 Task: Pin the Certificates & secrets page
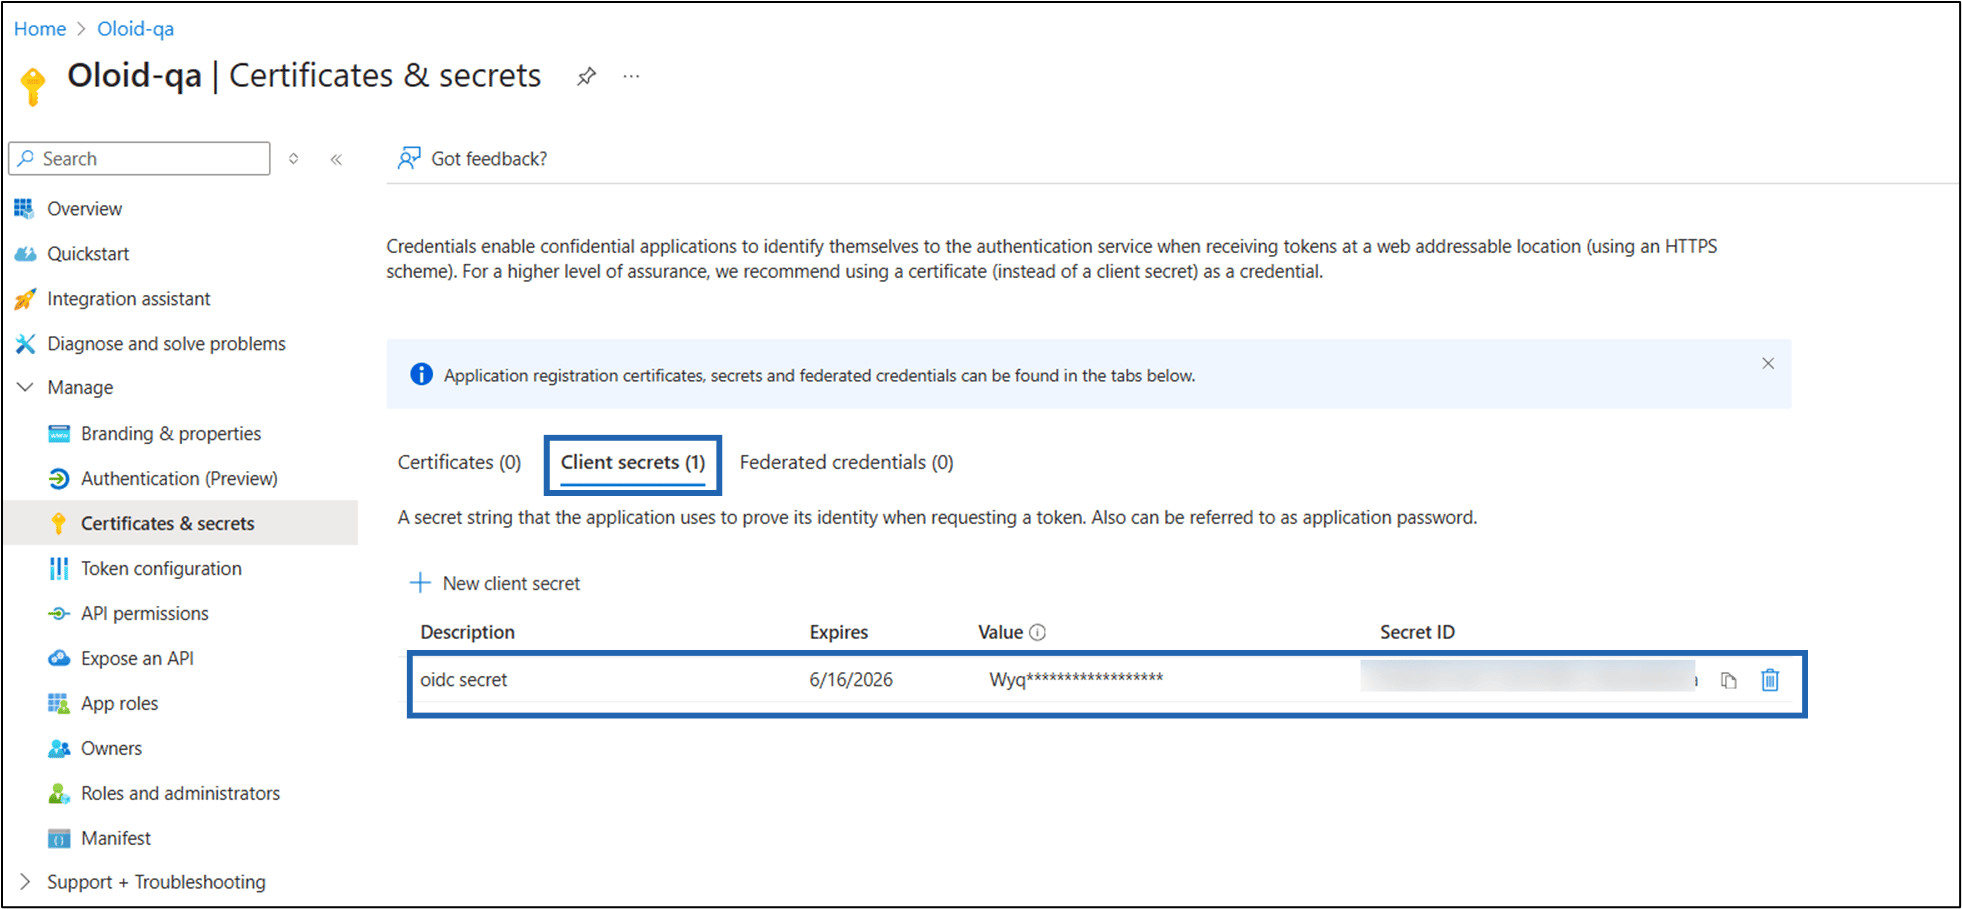tap(587, 76)
